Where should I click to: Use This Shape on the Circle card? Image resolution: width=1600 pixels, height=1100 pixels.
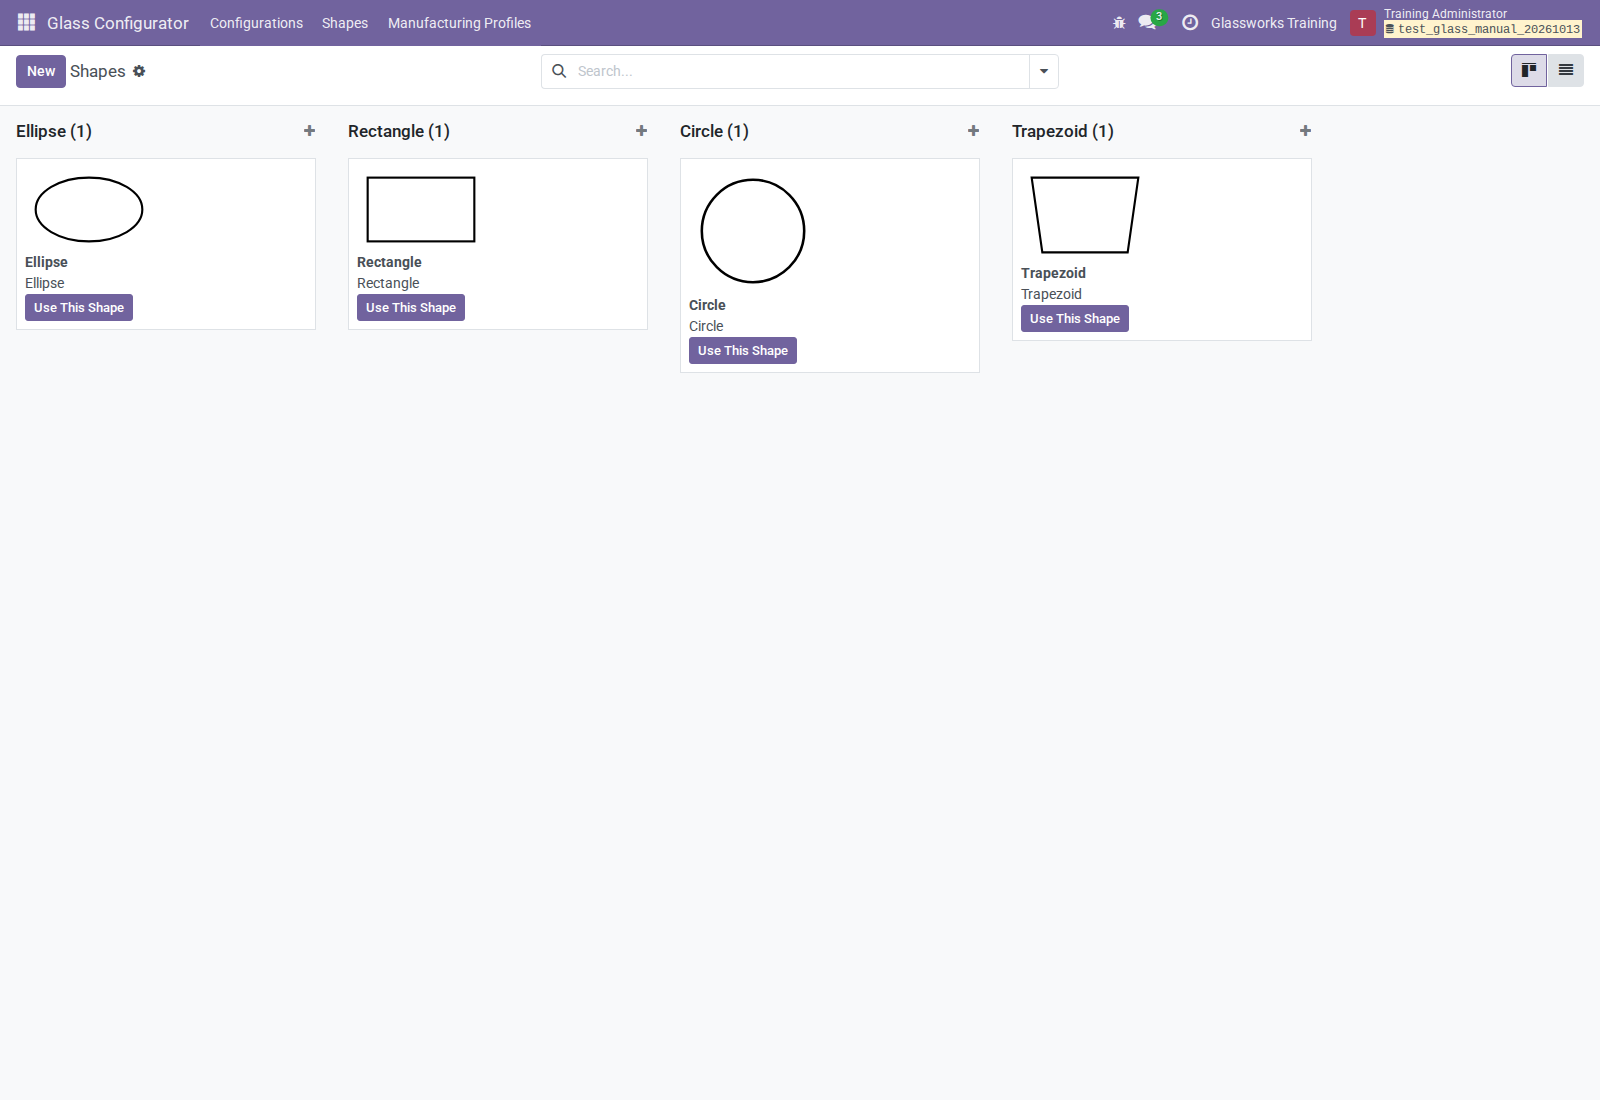(x=743, y=351)
